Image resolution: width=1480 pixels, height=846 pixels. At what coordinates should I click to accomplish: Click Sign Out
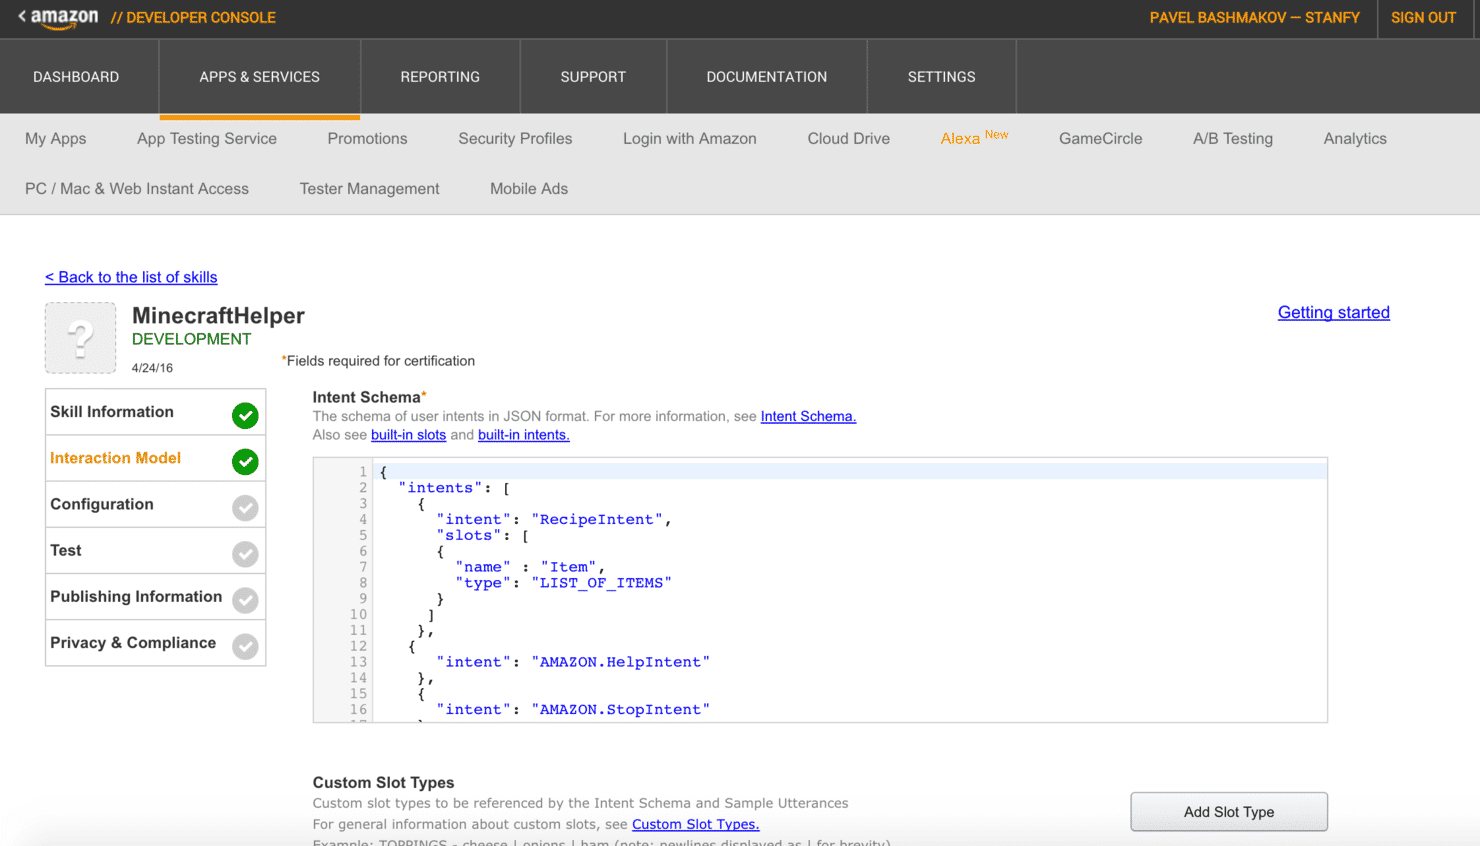(x=1423, y=18)
